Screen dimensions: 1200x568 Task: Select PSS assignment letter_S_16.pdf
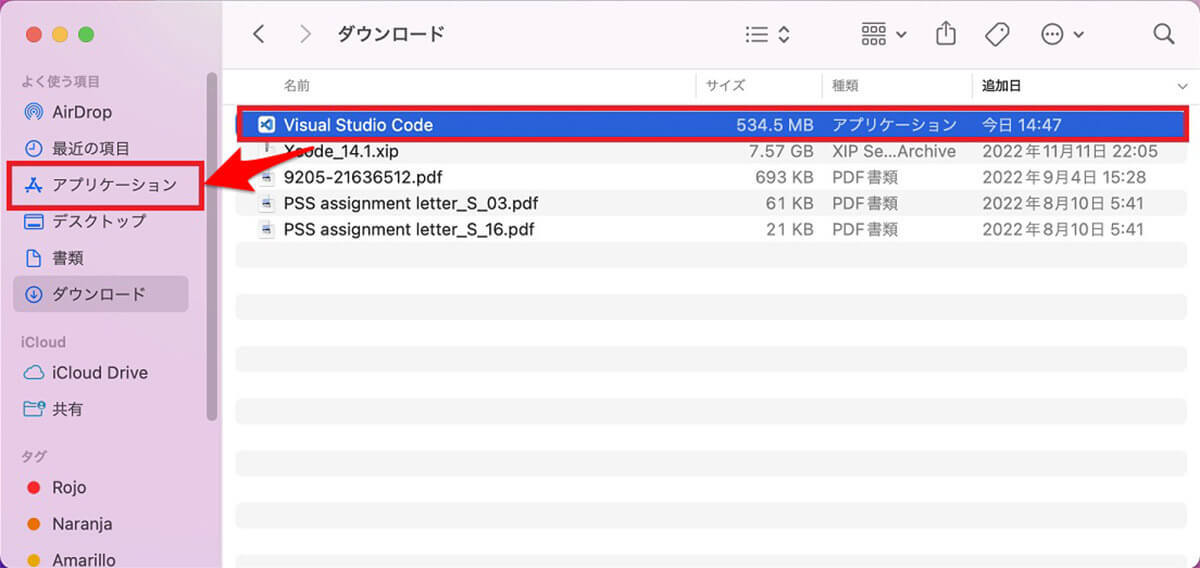coord(409,230)
